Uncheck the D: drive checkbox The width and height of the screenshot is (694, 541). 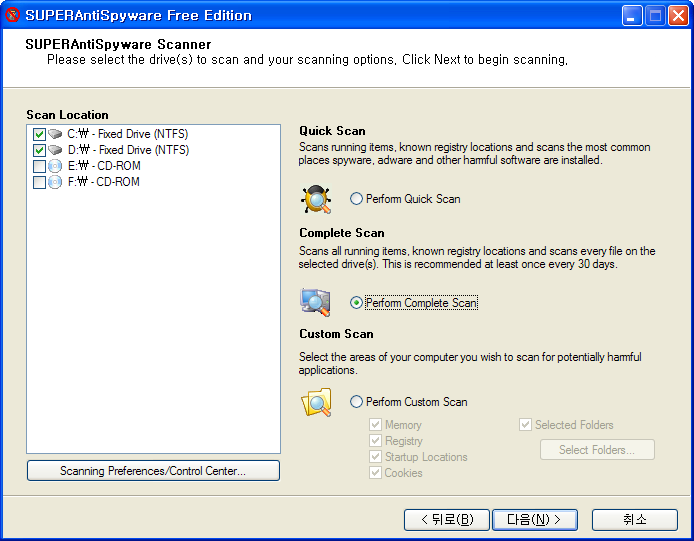pos(39,150)
